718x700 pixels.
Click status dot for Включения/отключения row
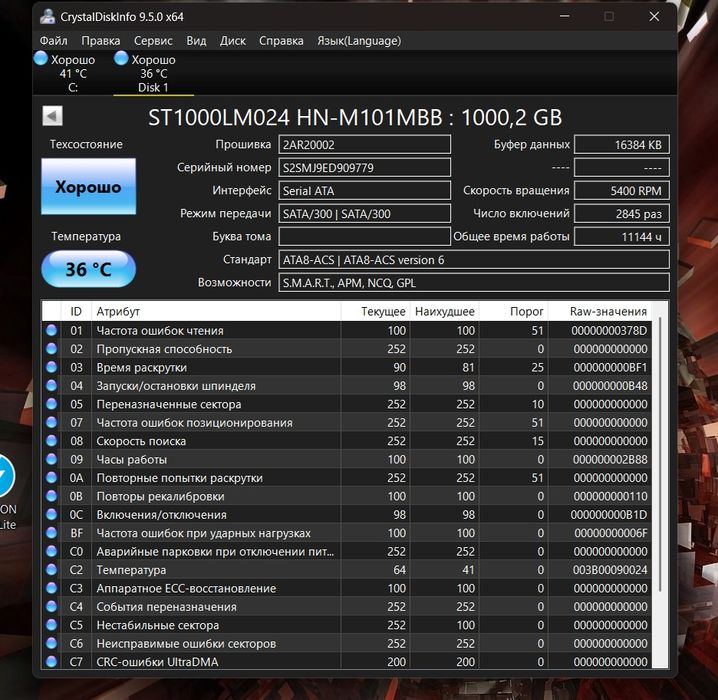51,514
